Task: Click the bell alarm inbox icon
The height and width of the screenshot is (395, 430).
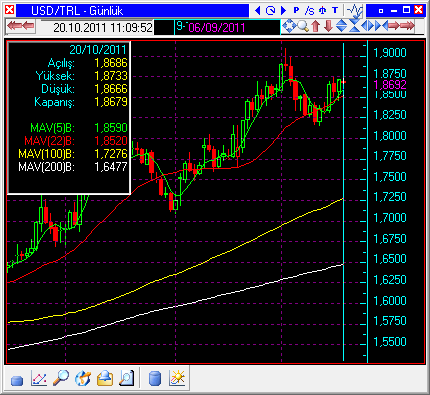Action: pyautogui.click(x=105, y=379)
